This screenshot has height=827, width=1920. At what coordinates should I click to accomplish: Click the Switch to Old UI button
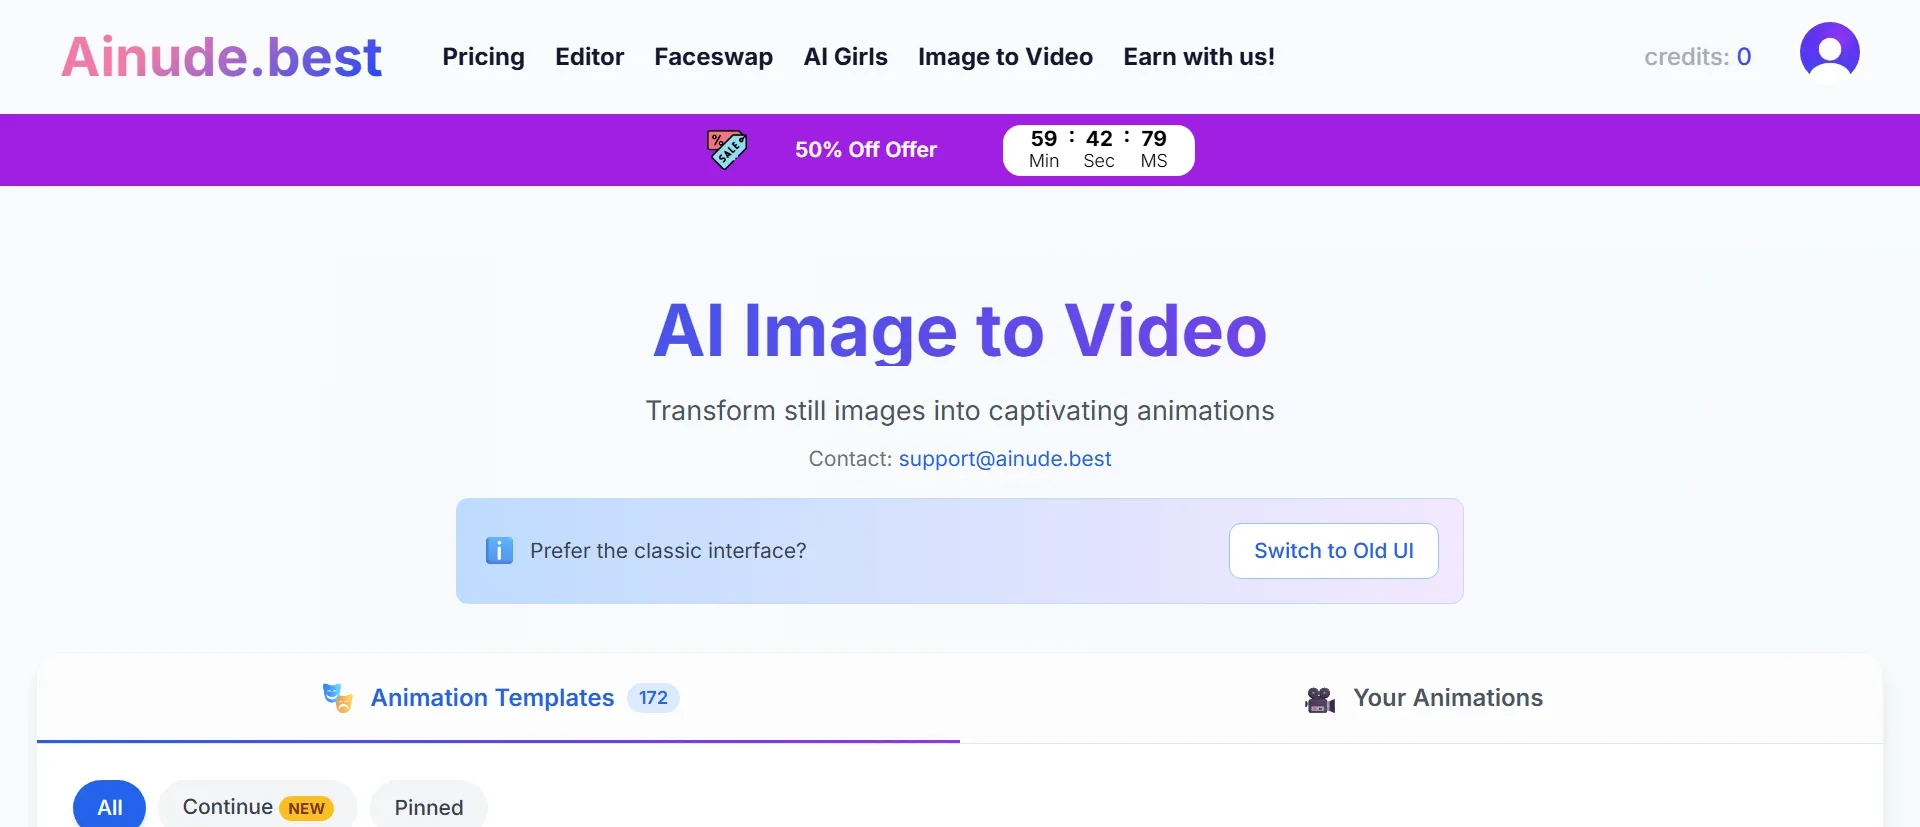(x=1334, y=551)
